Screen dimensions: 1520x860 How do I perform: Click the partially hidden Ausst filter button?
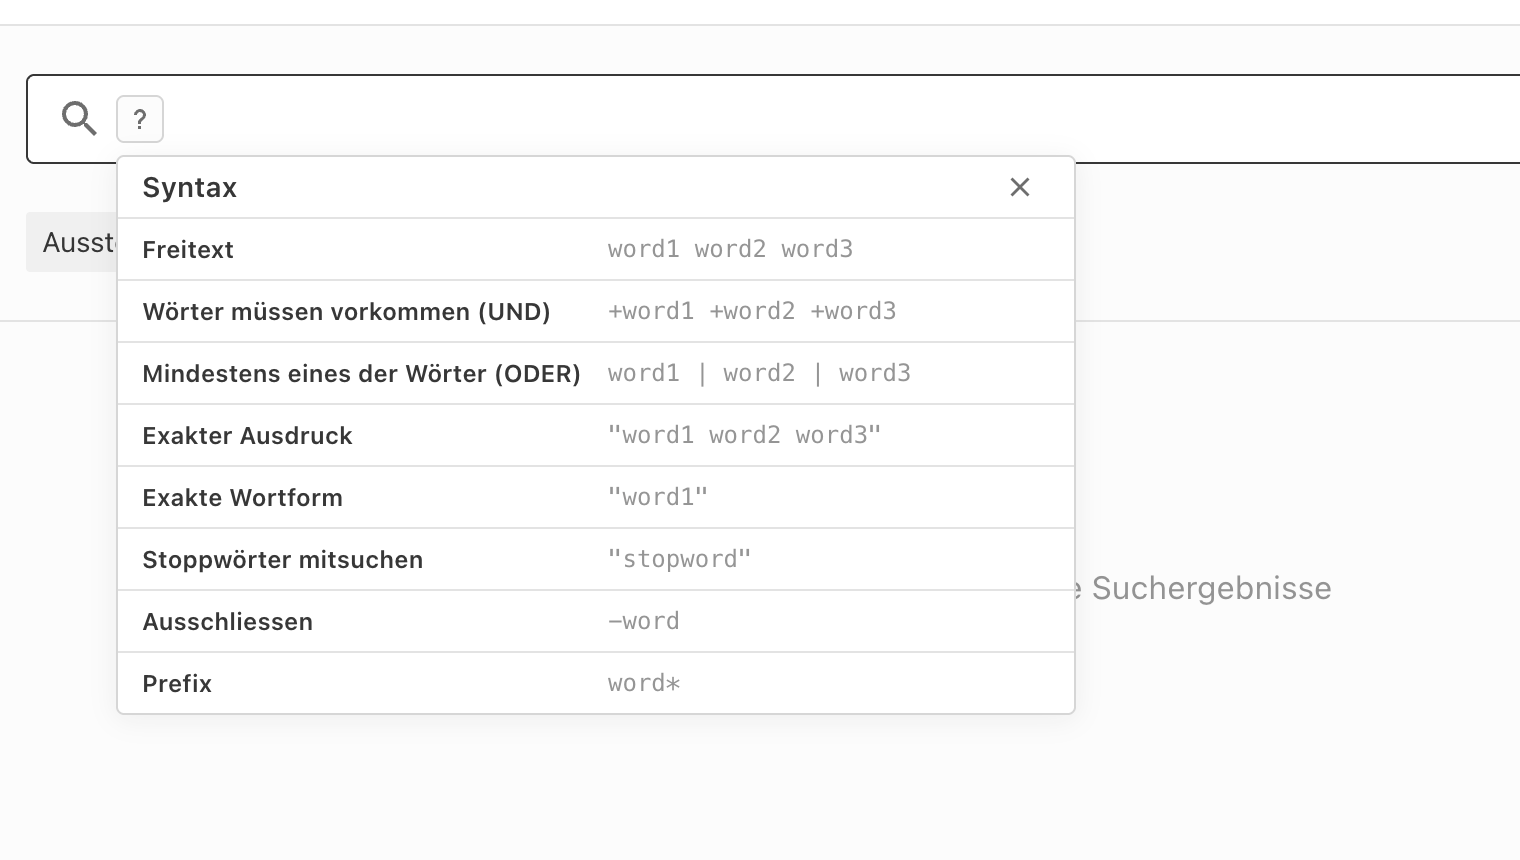72,242
